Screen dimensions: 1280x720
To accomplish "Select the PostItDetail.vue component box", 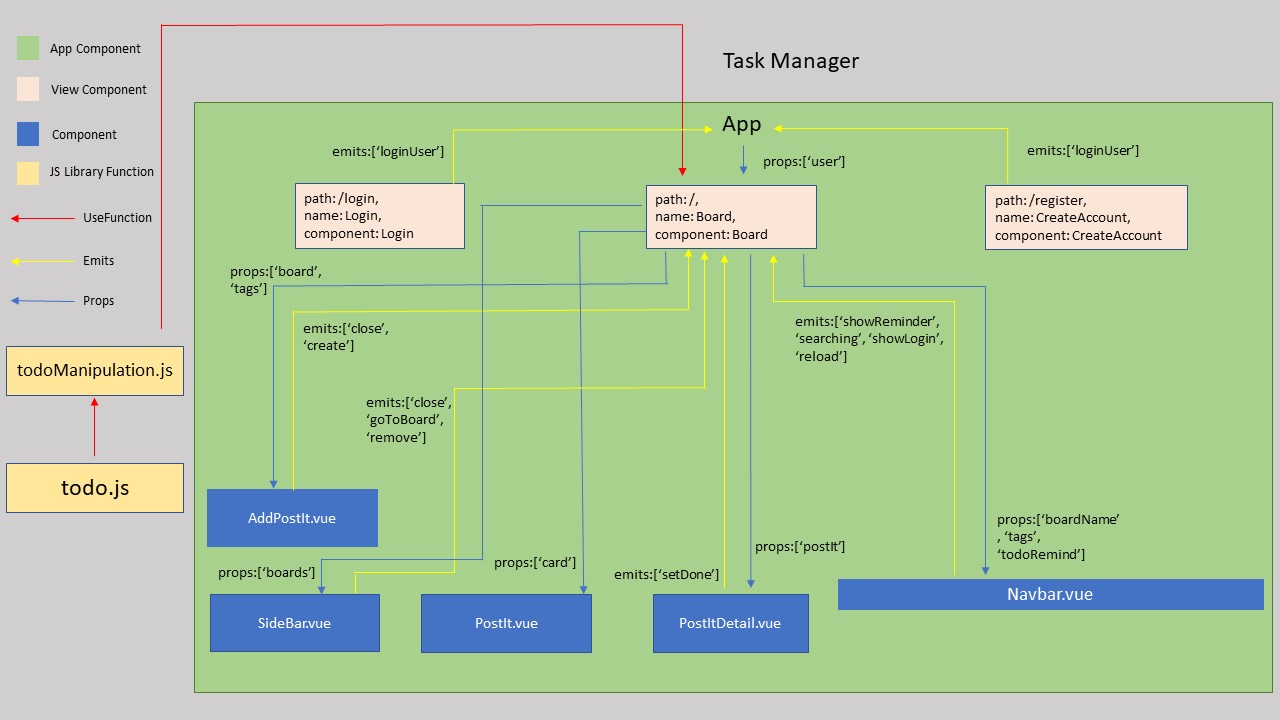I will coord(730,622).
